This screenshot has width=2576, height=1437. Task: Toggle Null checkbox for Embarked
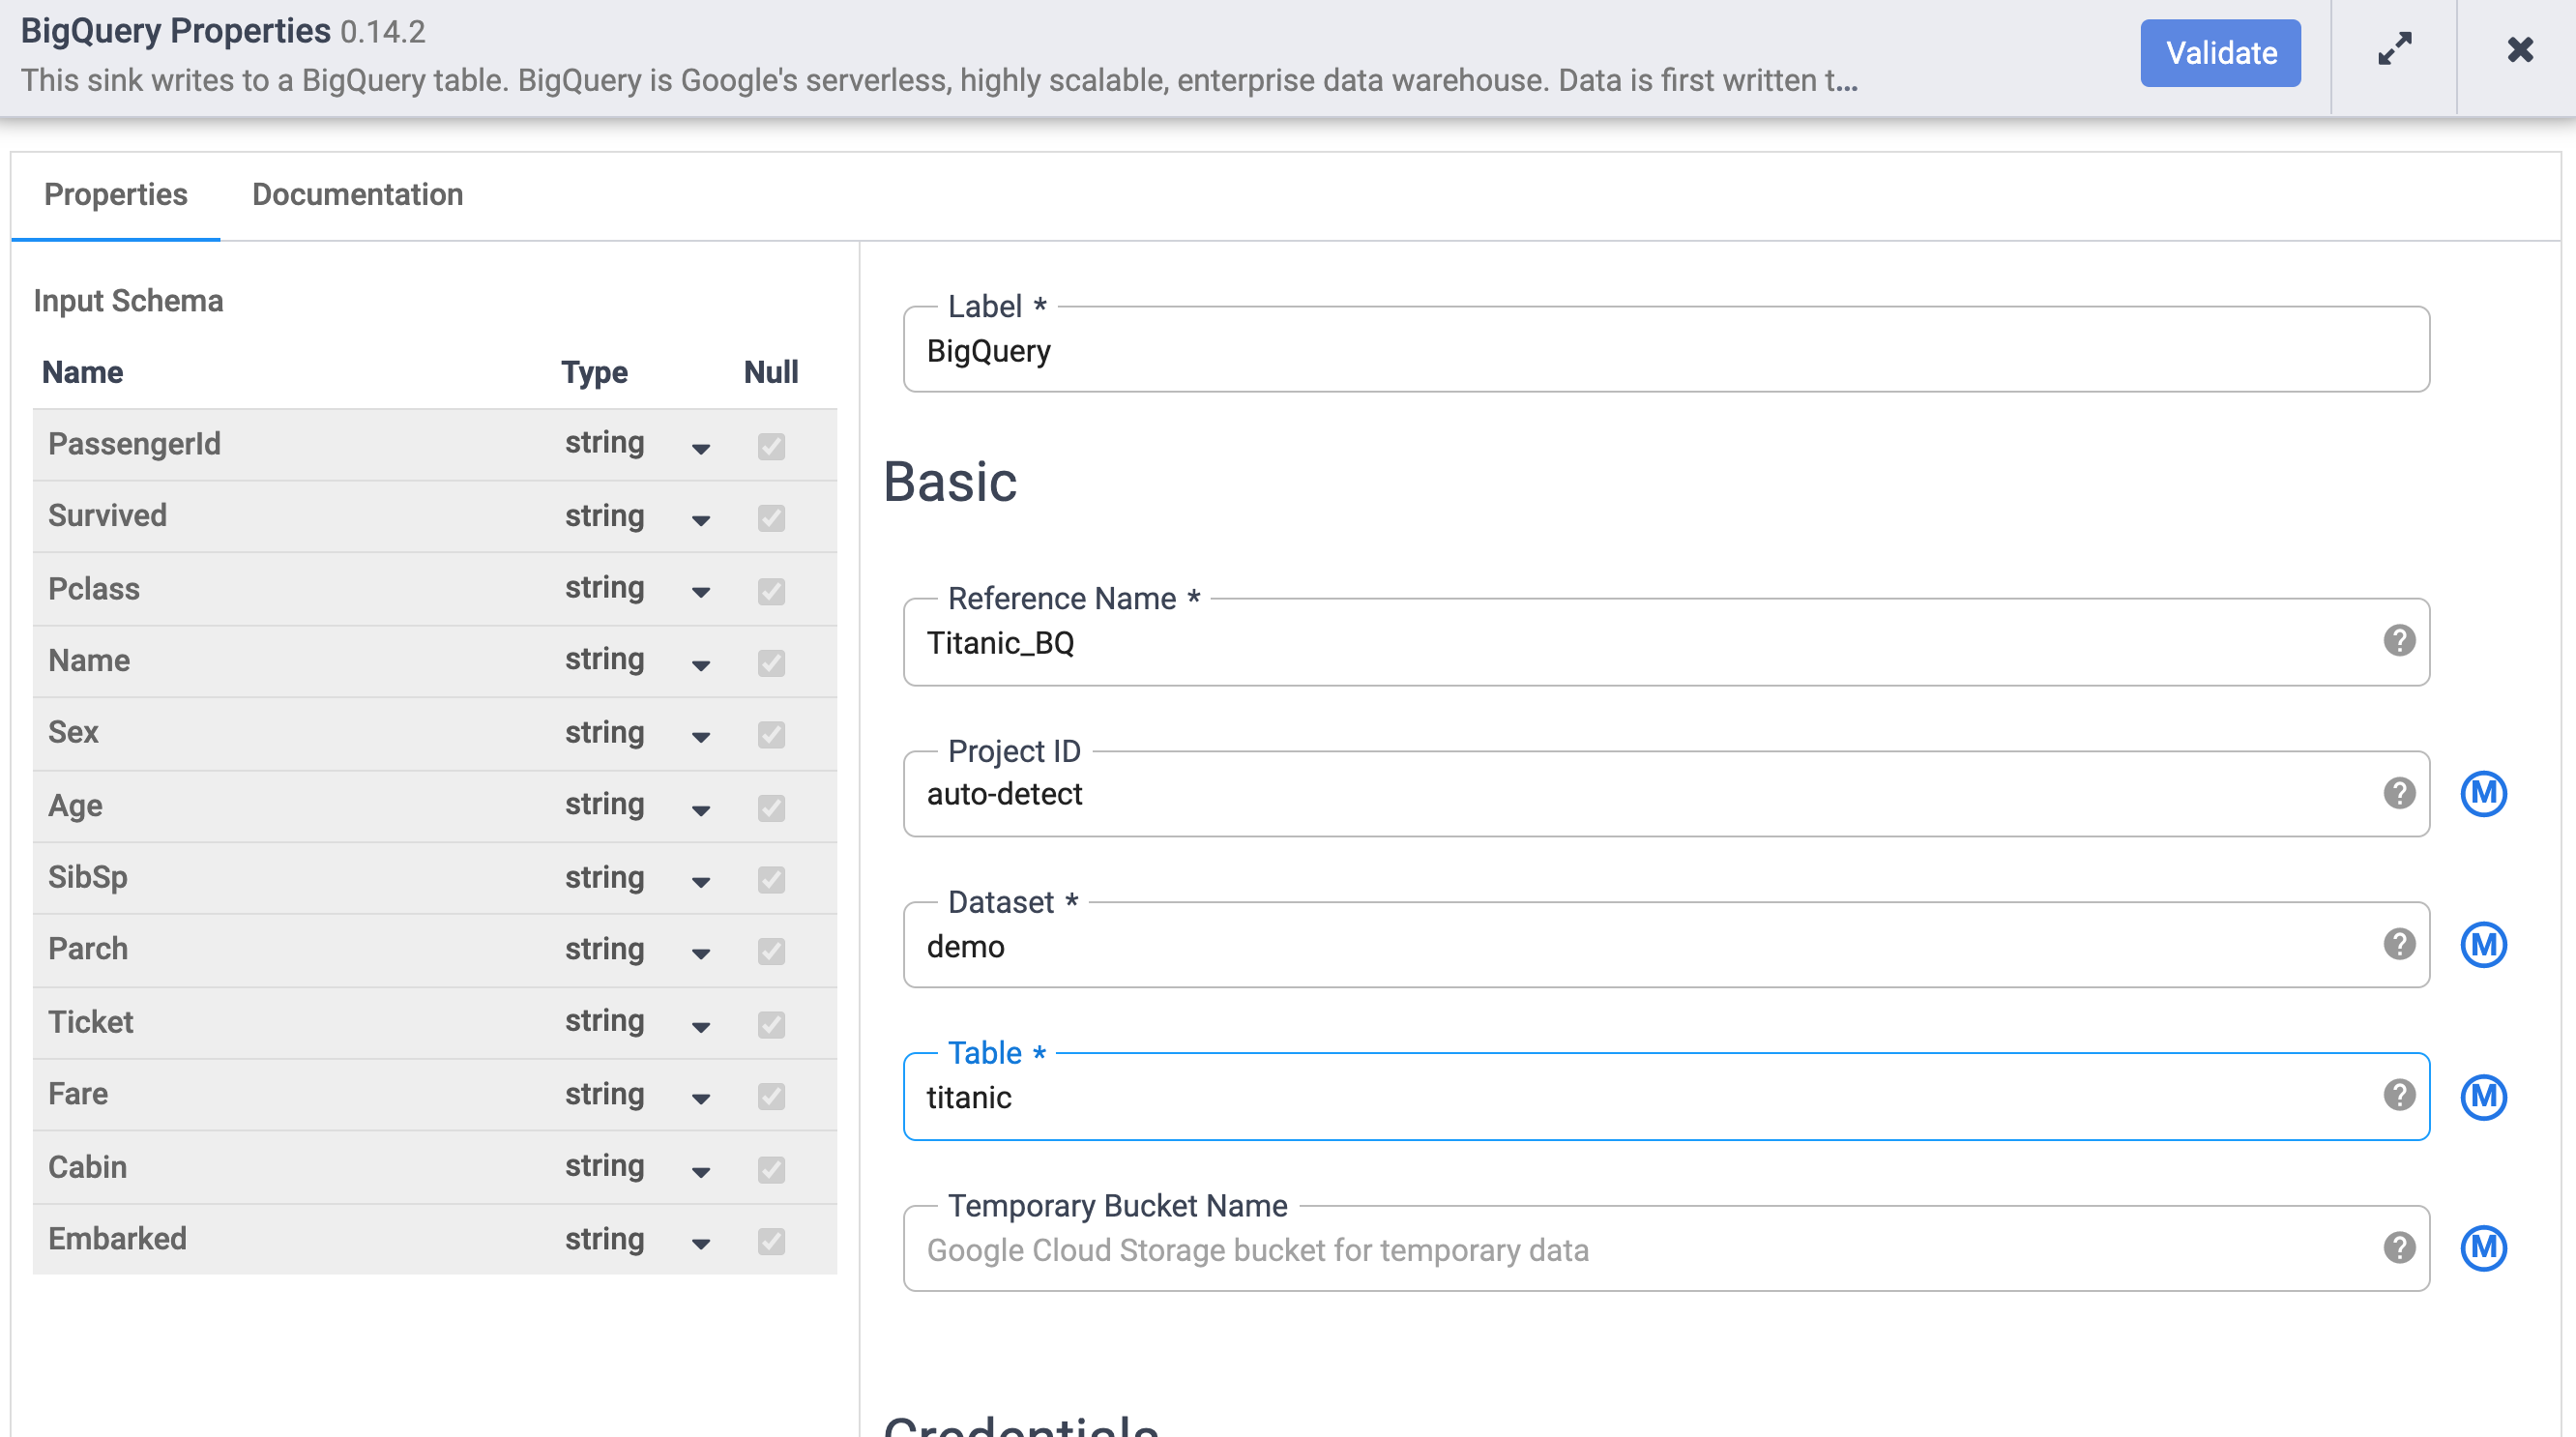tap(771, 1242)
